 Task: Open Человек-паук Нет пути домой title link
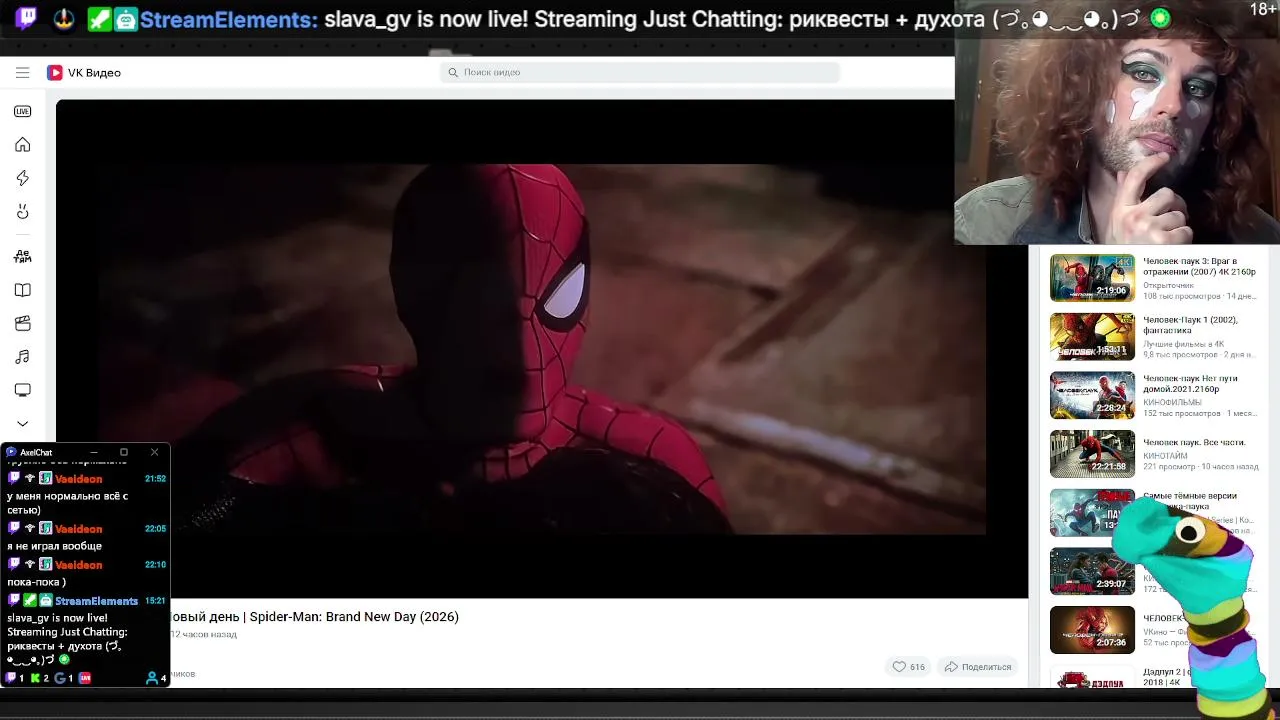click(x=1190, y=383)
